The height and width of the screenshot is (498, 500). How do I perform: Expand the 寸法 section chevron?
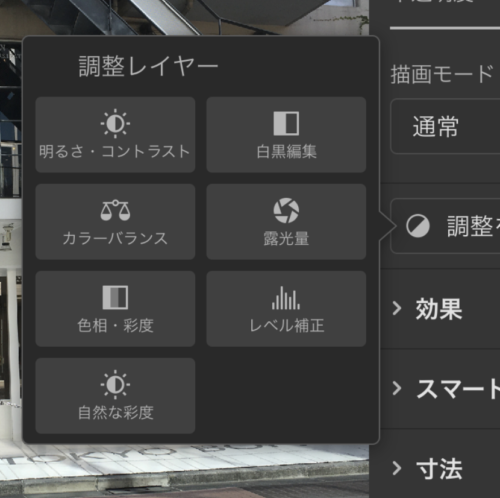(x=397, y=468)
